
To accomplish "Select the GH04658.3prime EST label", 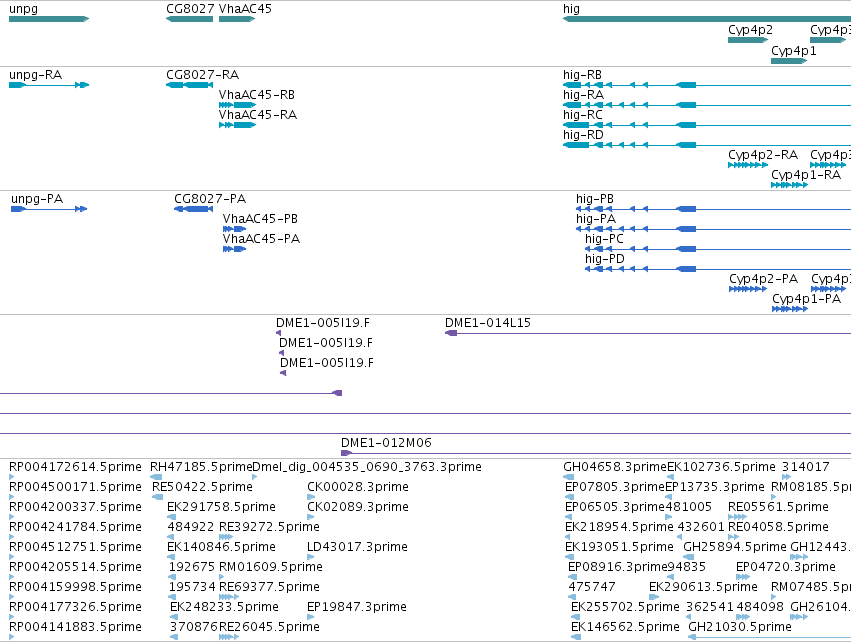I will pyautogui.click(x=615, y=467).
